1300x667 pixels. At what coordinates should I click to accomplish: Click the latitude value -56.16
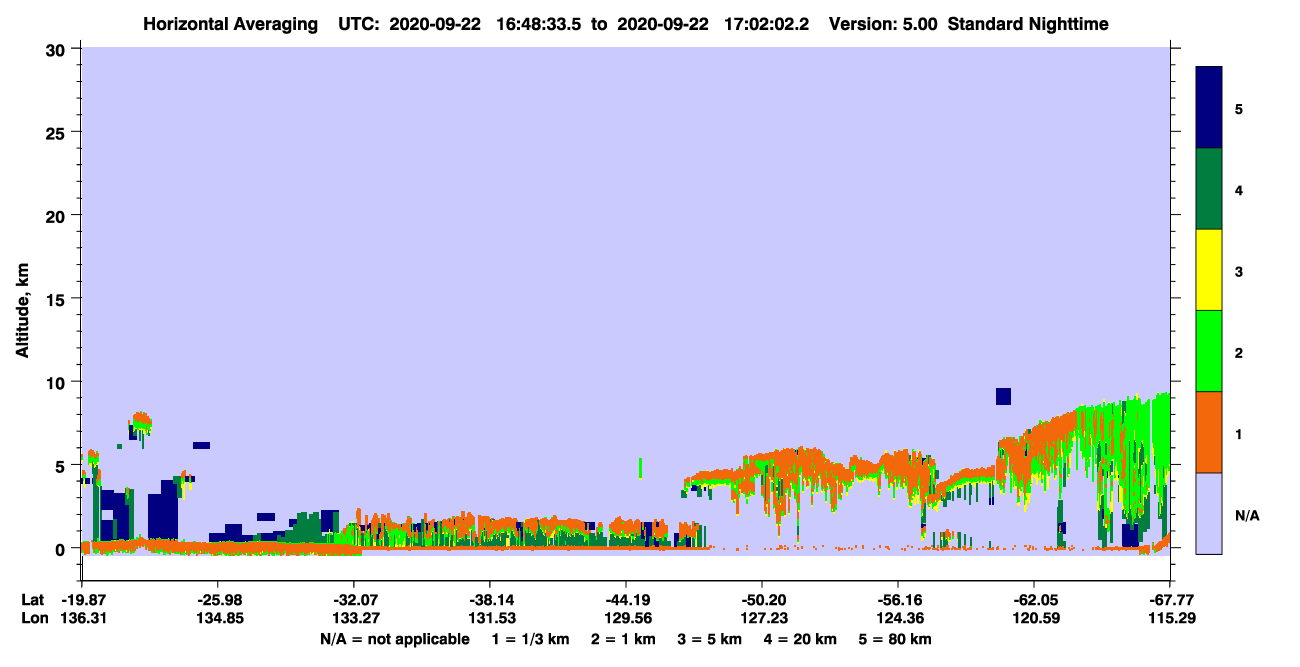click(x=897, y=600)
